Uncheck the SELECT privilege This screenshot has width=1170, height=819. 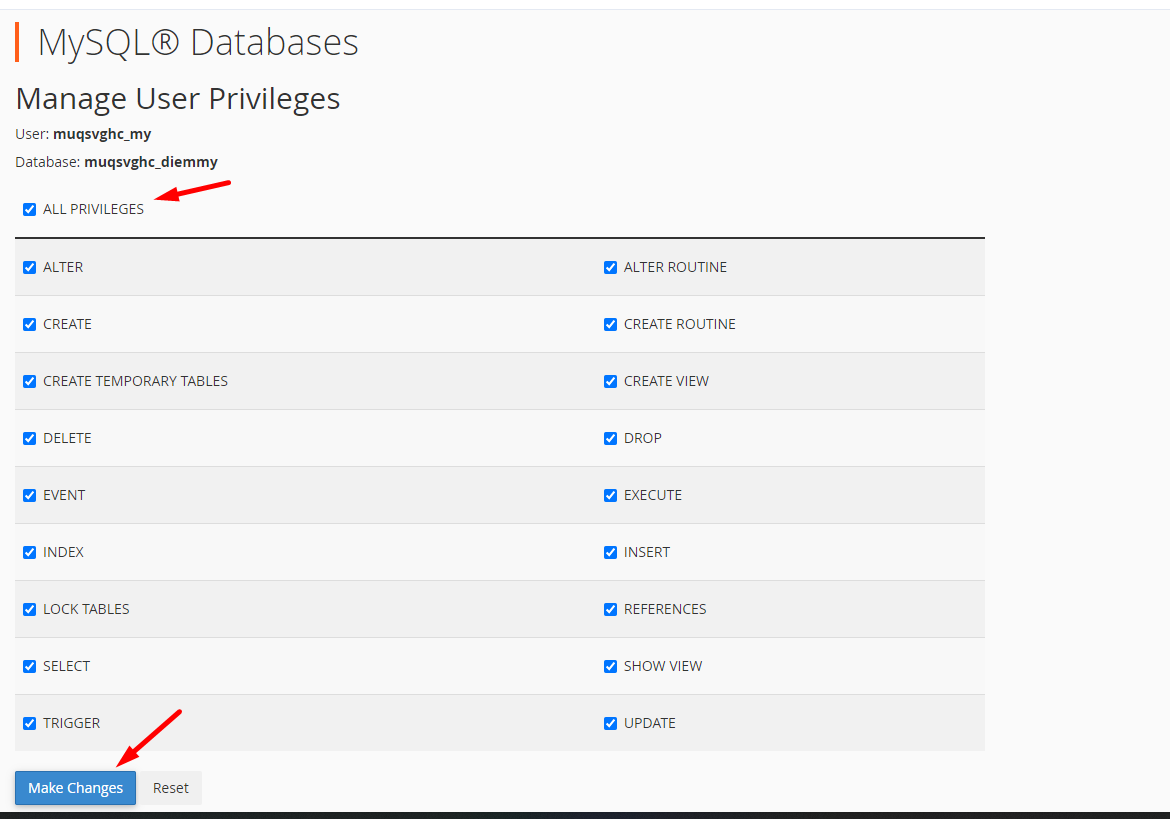pyautogui.click(x=30, y=667)
